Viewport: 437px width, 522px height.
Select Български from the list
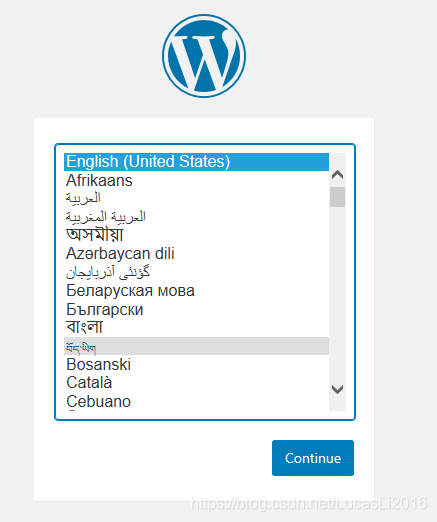tap(196, 309)
